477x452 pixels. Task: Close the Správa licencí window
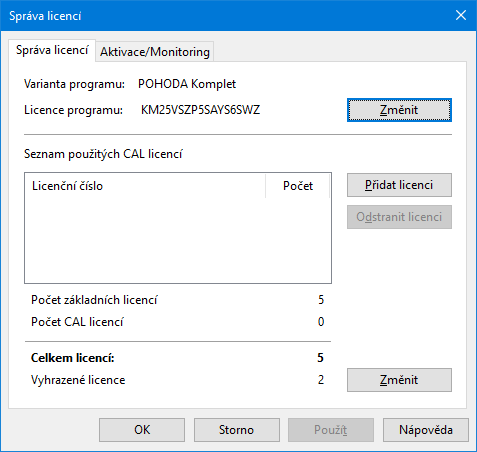click(461, 15)
